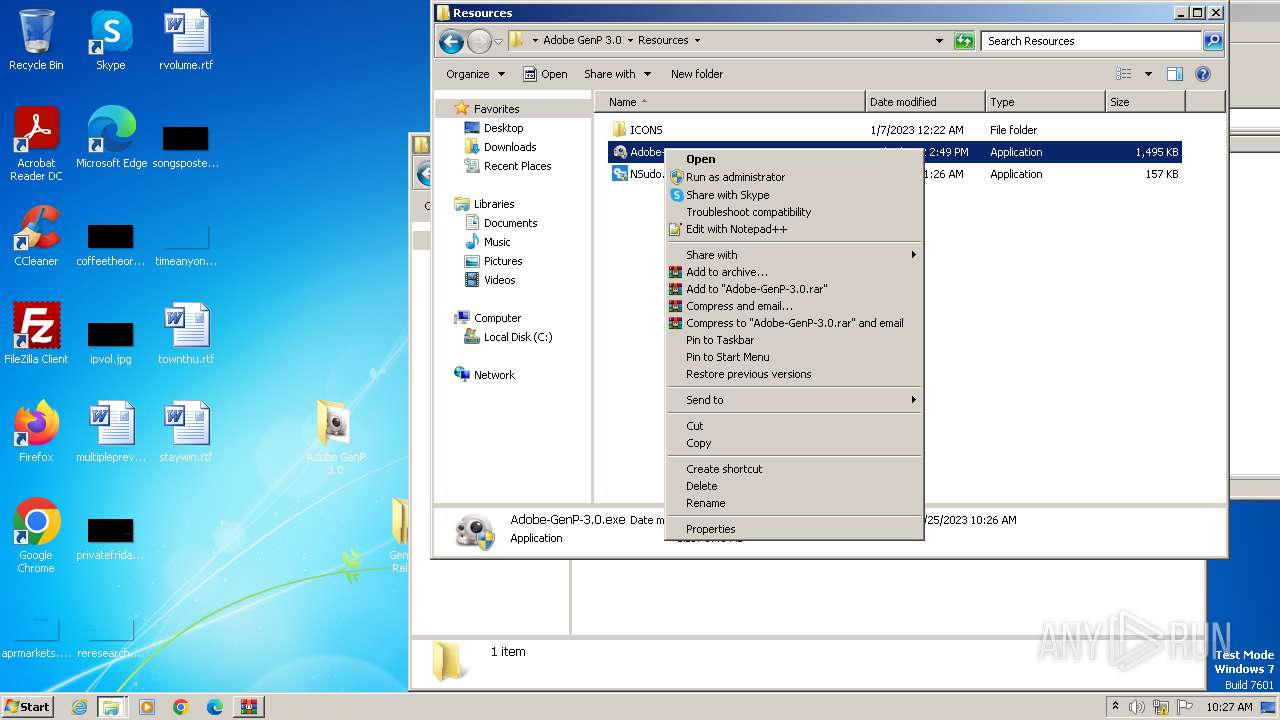1280x720 pixels.
Task: Choose Add to "Adobe-GenP-3.0.rar"
Action: [x=794, y=289]
